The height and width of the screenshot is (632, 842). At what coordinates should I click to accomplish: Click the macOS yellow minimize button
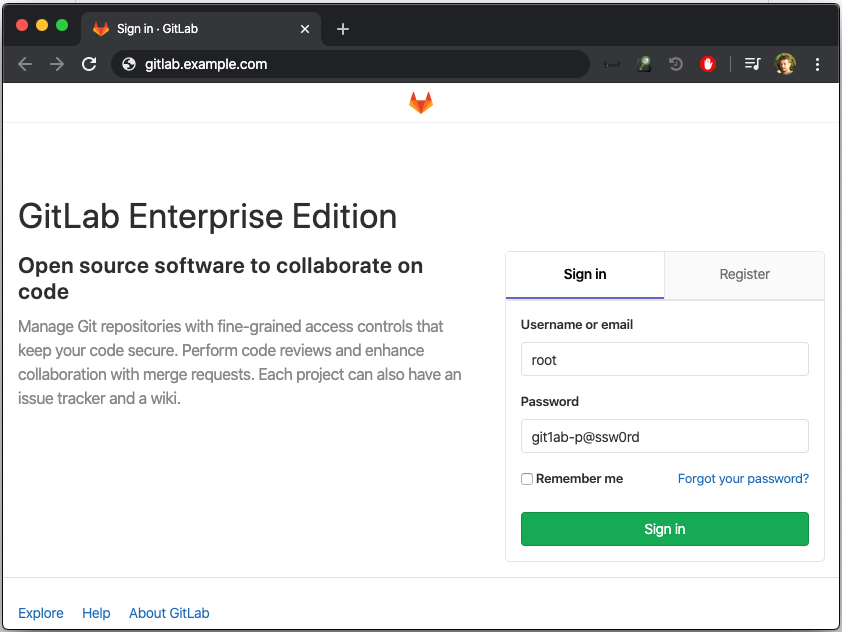(x=42, y=25)
